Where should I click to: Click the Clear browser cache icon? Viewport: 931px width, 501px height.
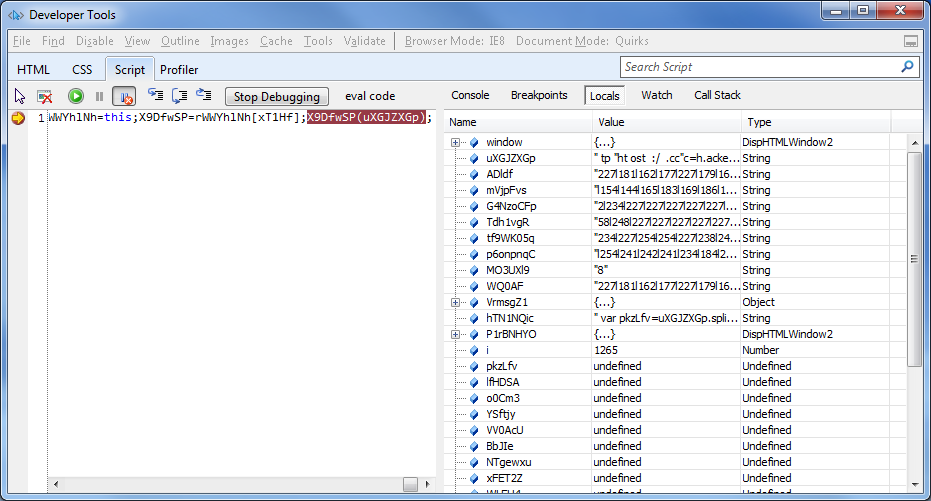pyautogui.click(x=45, y=96)
